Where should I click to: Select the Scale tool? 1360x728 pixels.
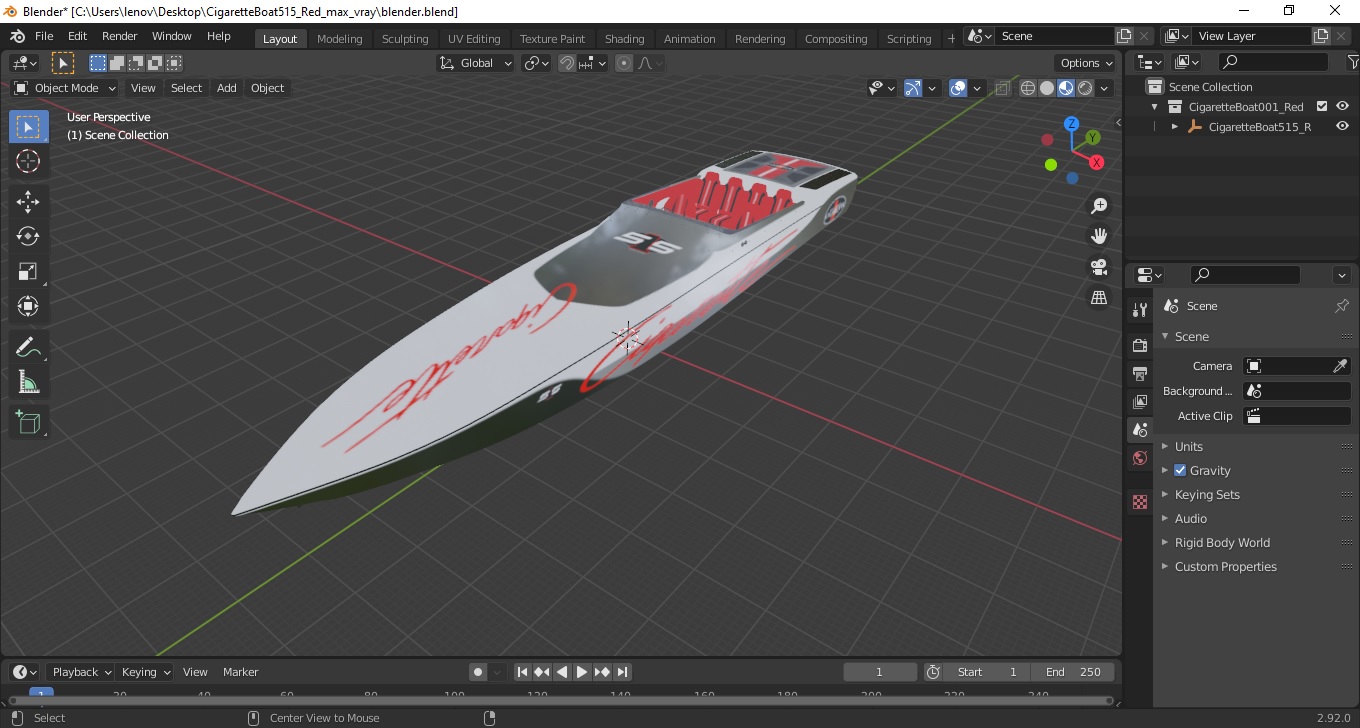(x=28, y=271)
